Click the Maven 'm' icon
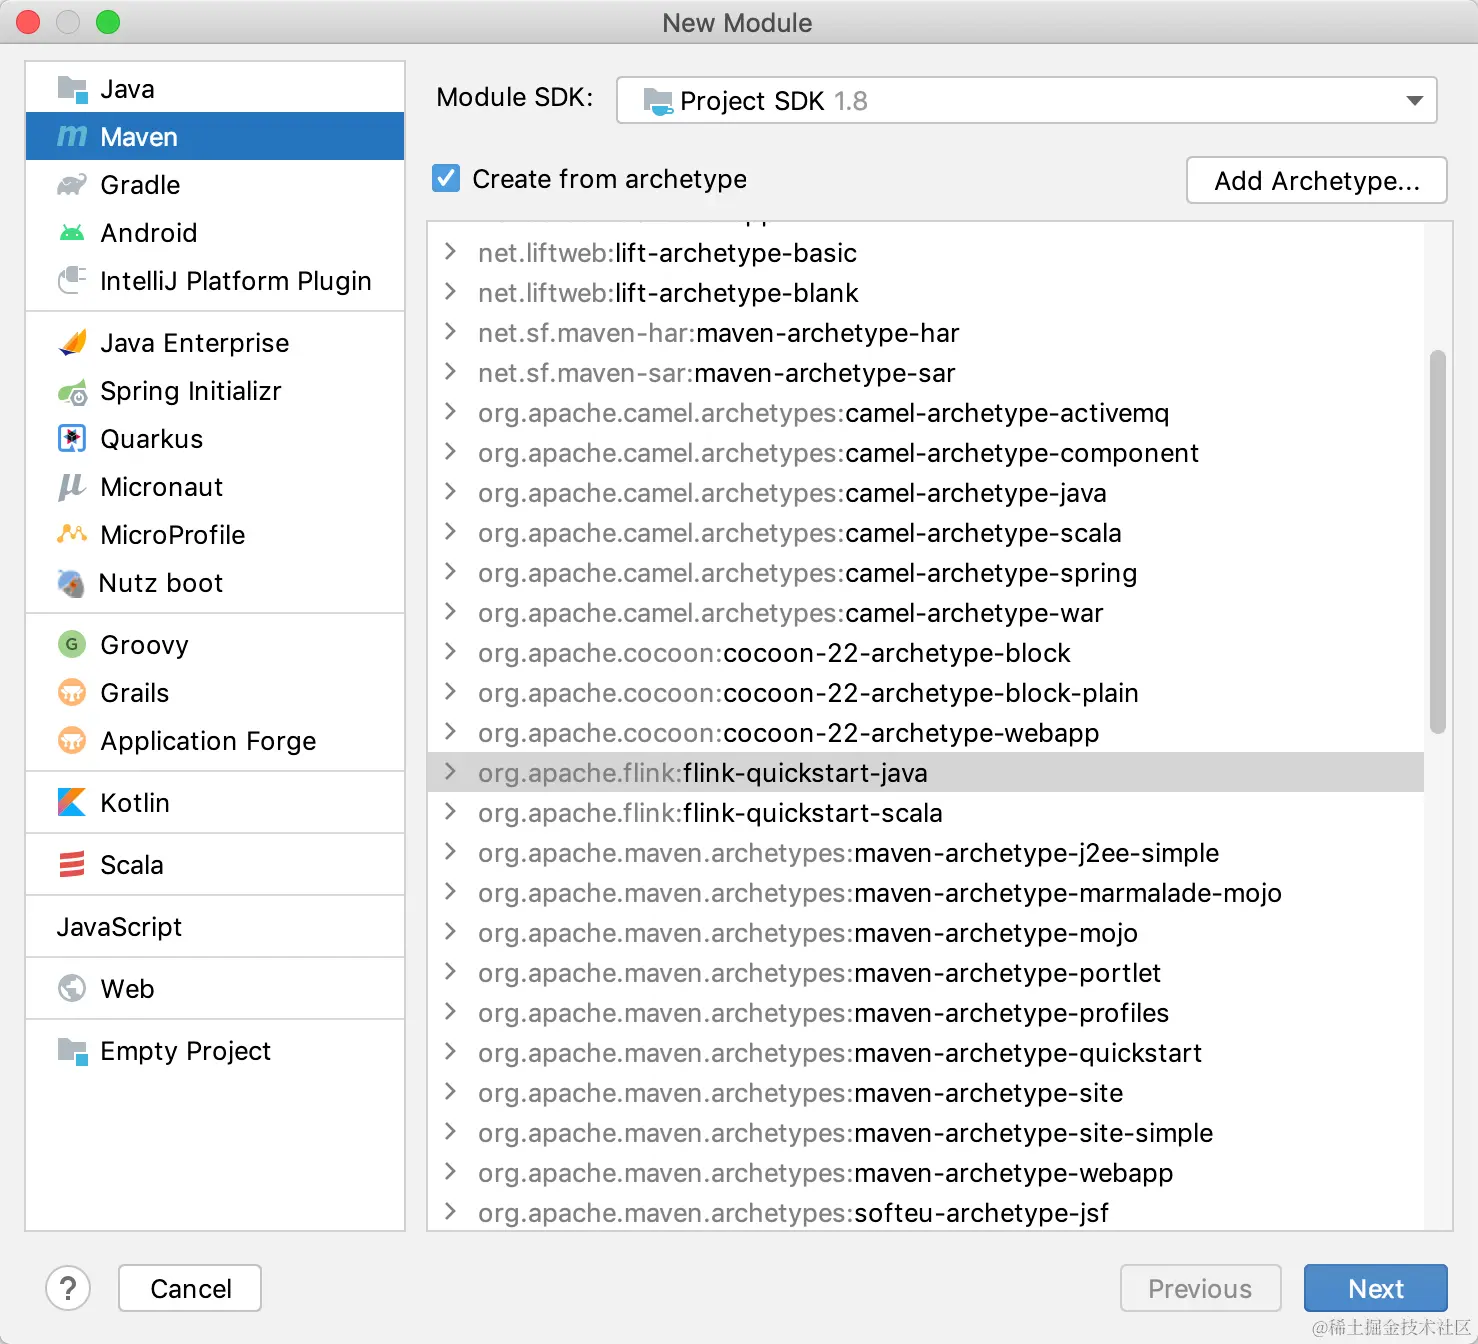Image resolution: width=1478 pixels, height=1344 pixels. 72,136
